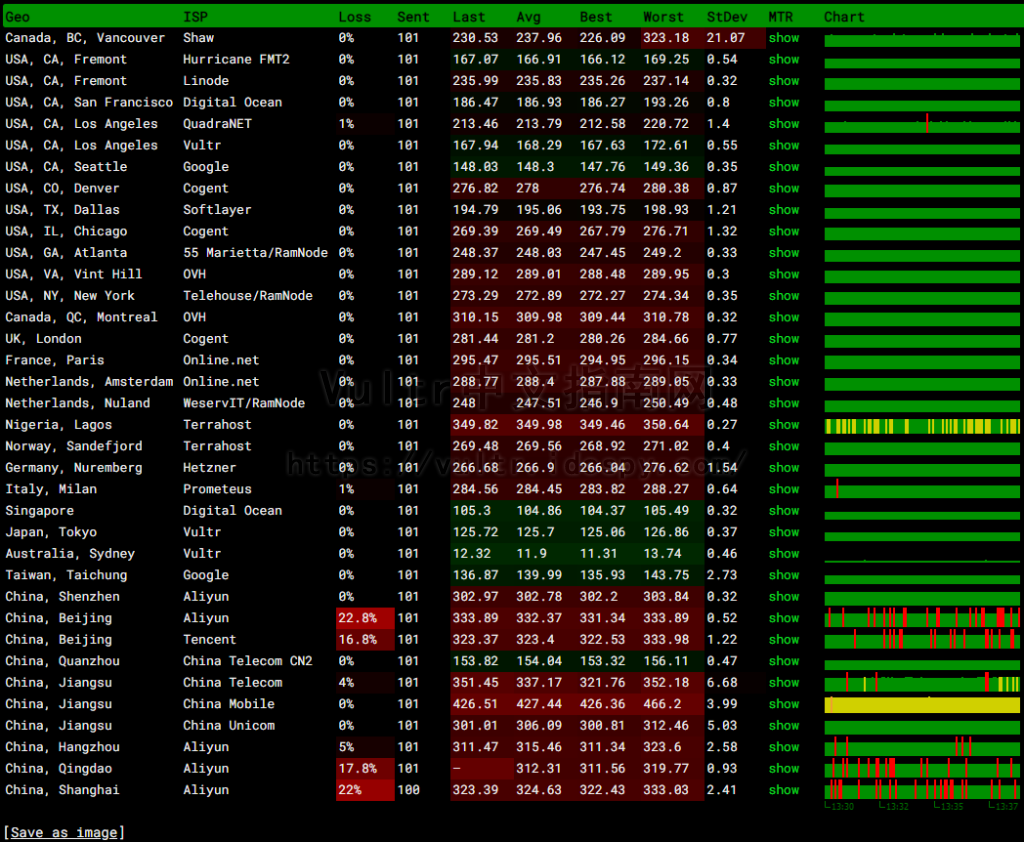1024x842 pixels.
Task: Show MTR for Hangzhou Aliyun row
Action: point(784,747)
